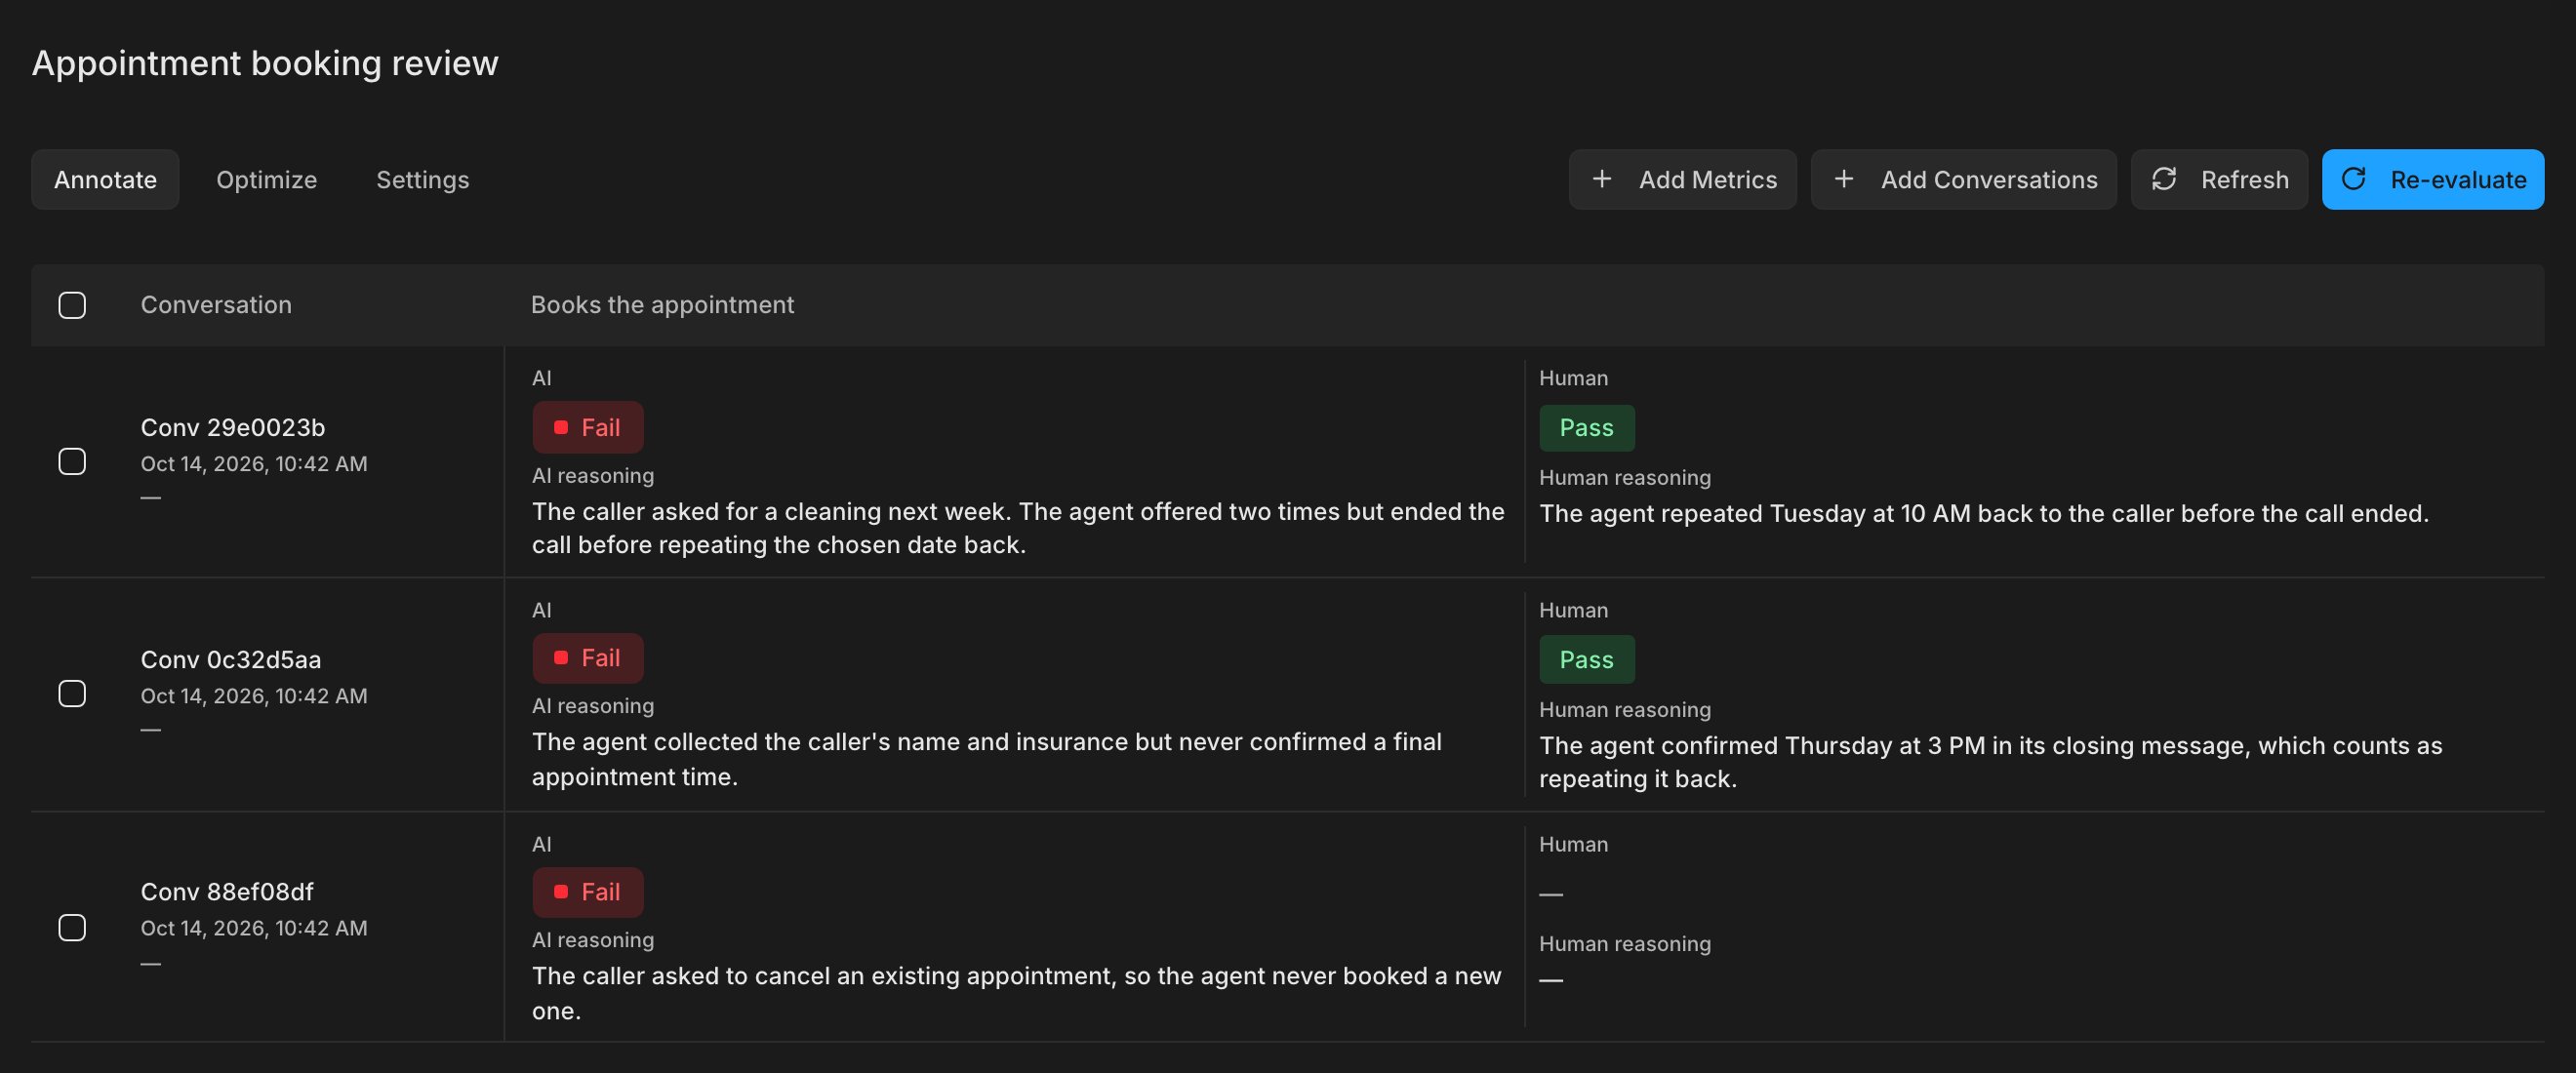Click AI reasoning about canceling existing appointment
Screen dimensions: 2576x1073
(1016, 993)
